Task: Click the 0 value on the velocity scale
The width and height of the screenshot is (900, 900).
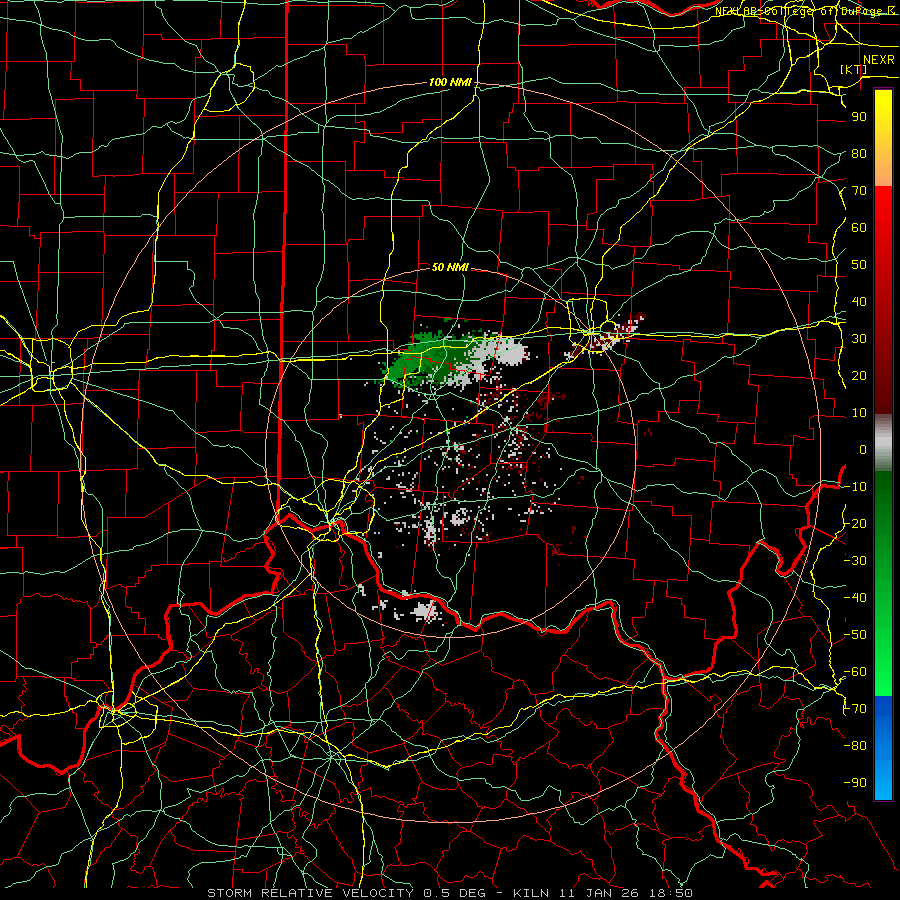Action: coord(863,450)
